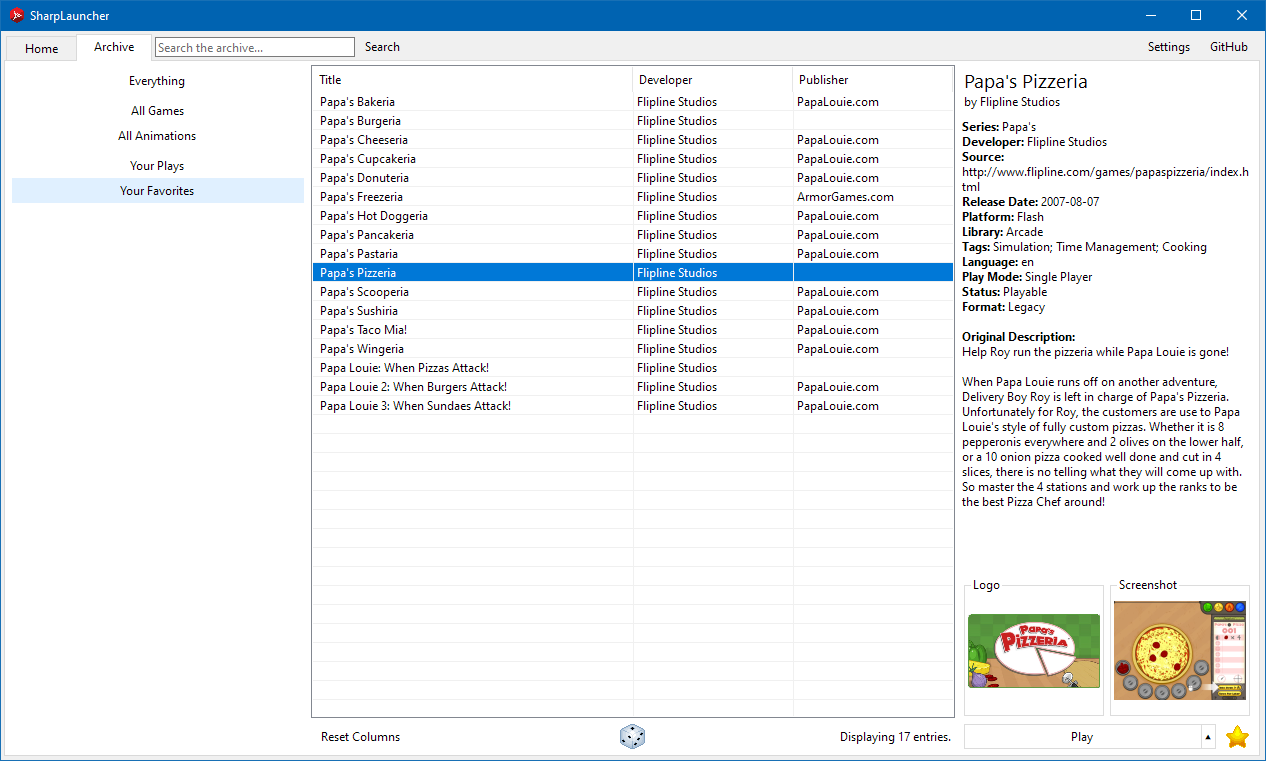This screenshot has width=1266, height=761.
Task: Select Papa's Cupcakeria row
Action: tap(633, 159)
